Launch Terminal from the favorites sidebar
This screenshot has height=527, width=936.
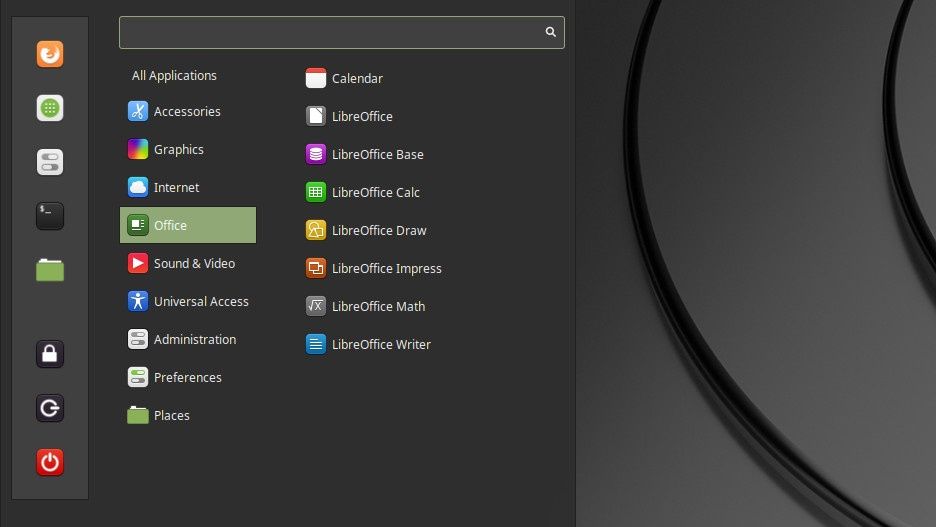pyautogui.click(x=50, y=216)
